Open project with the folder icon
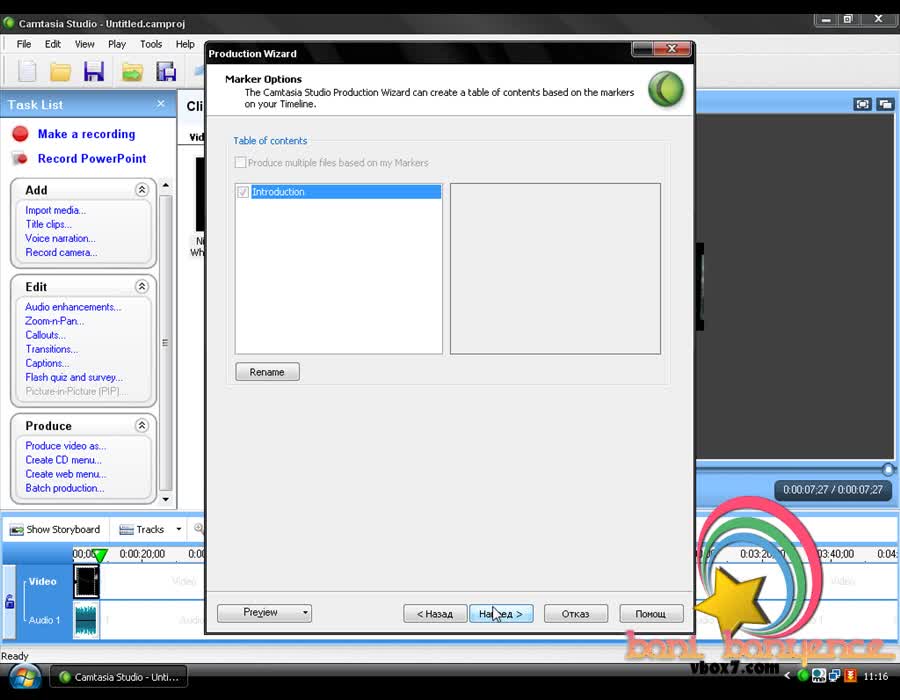 pos(60,71)
